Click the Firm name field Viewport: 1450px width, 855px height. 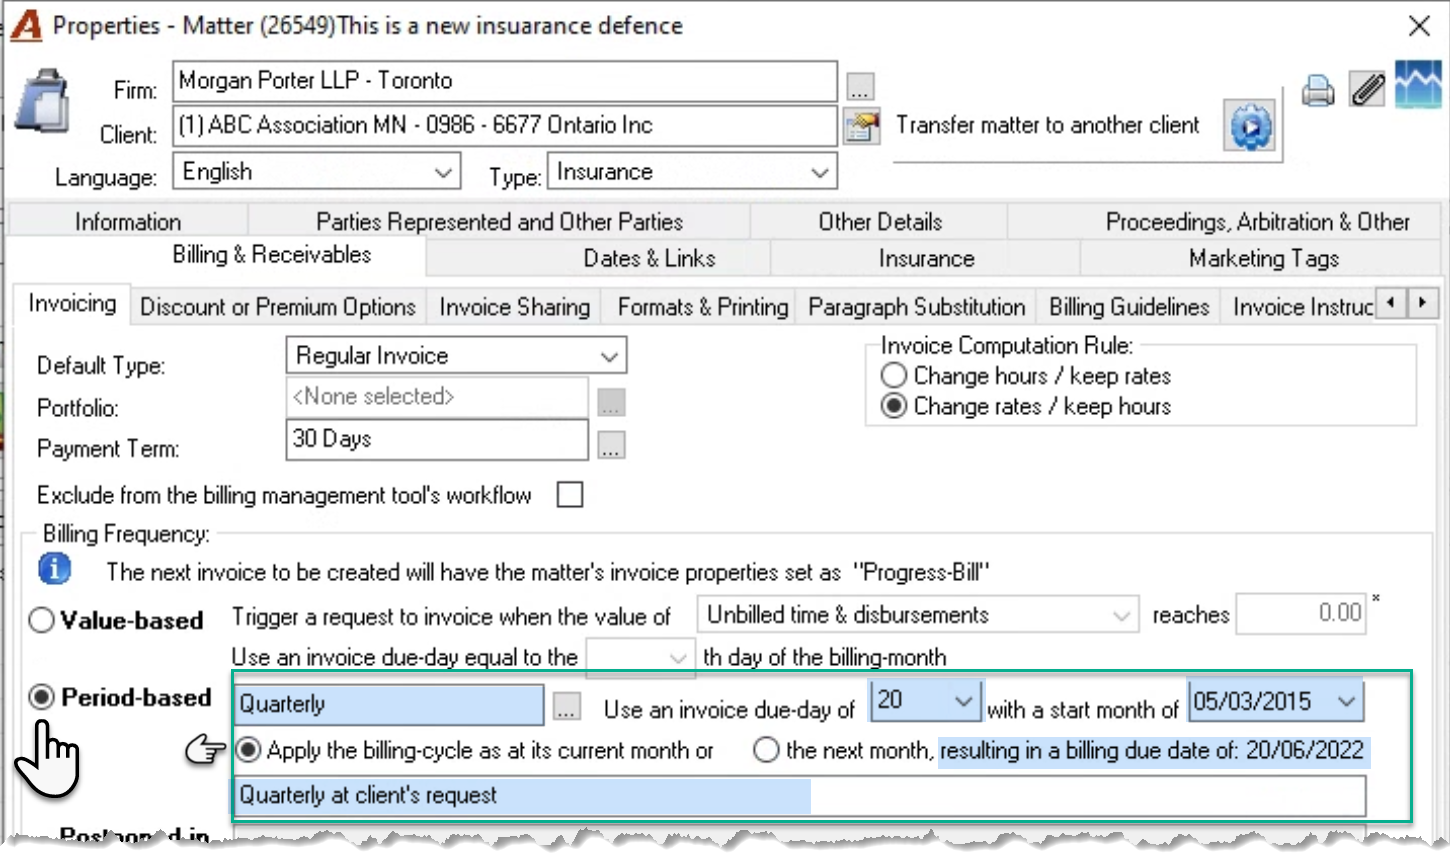[x=505, y=81]
